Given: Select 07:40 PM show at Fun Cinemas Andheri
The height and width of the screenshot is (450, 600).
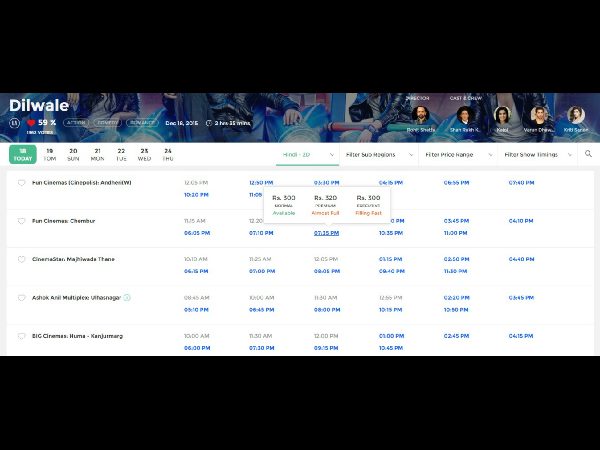Looking at the screenshot, I should click(521, 183).
